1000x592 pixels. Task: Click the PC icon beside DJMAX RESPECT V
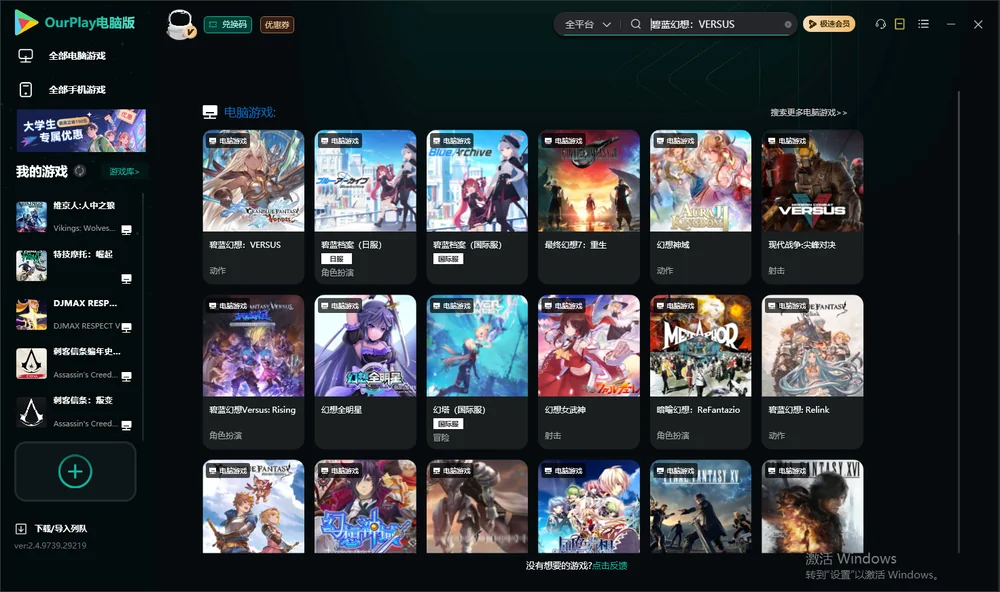click(x=126, y=328)
